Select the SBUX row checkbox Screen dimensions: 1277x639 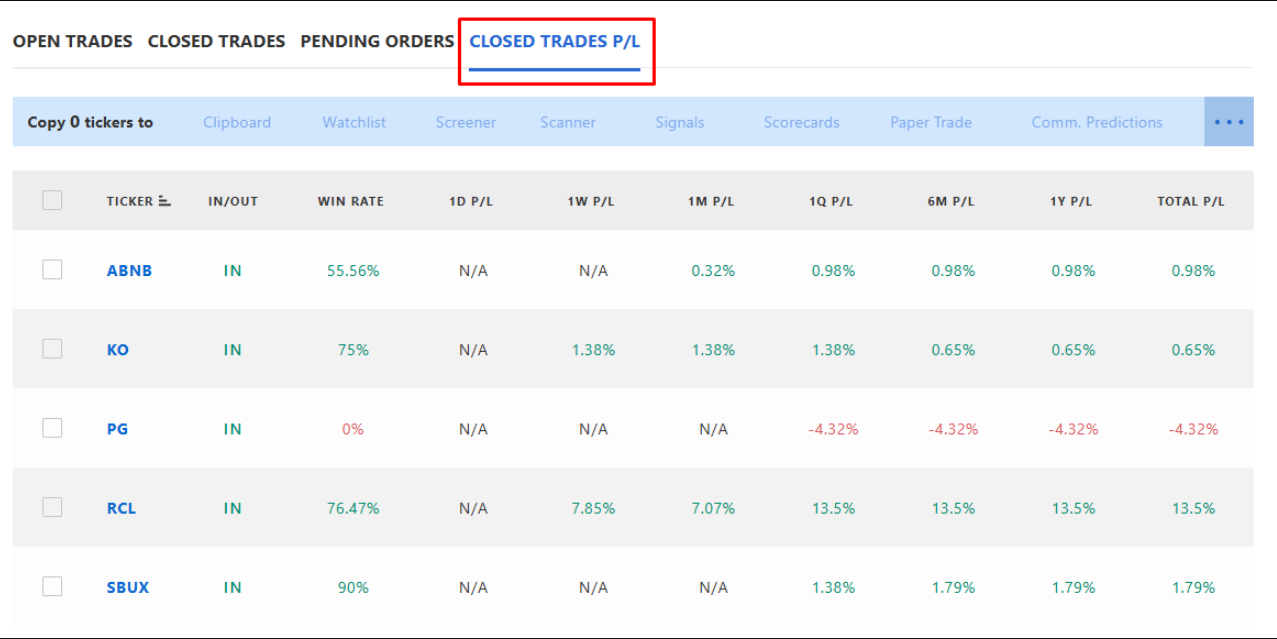coord(52,587)
